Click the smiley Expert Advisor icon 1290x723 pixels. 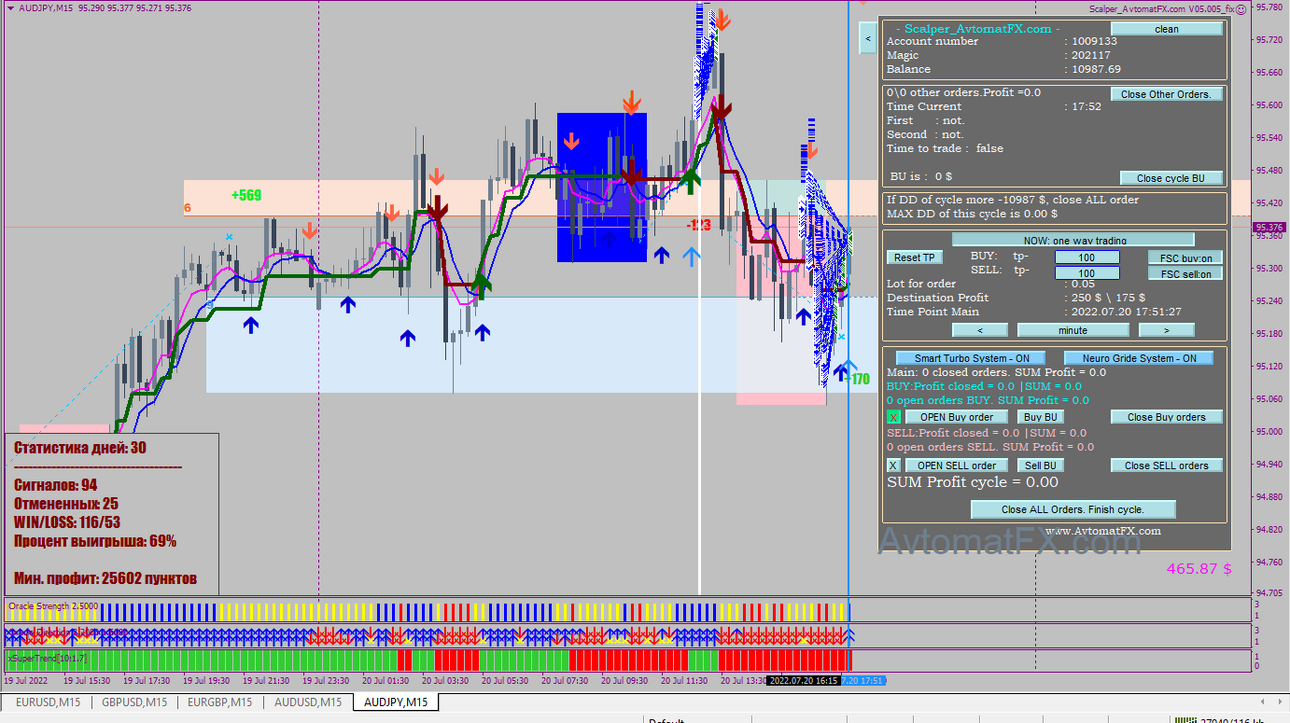tap(1241, 8)
